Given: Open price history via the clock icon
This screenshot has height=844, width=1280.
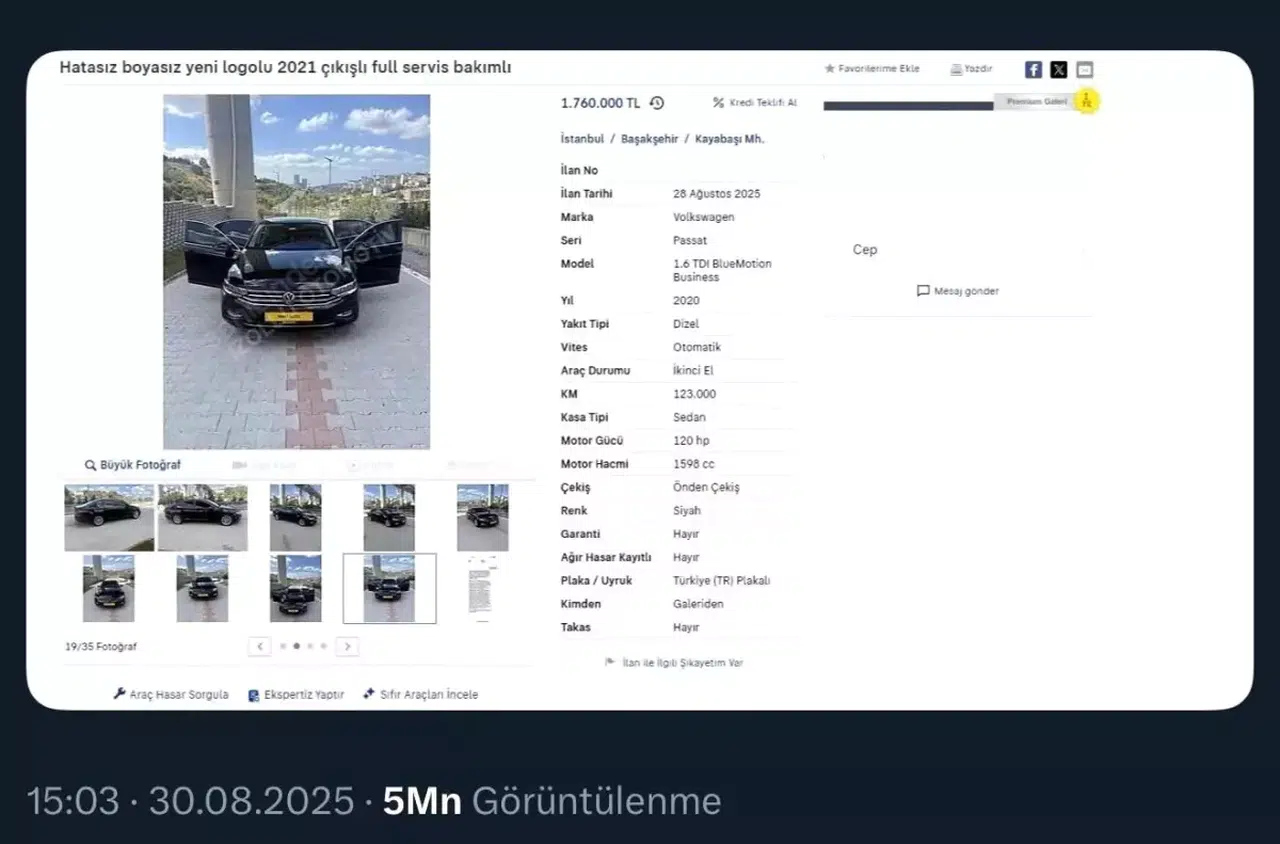Looking at the screenshot, I should (655, 103).
